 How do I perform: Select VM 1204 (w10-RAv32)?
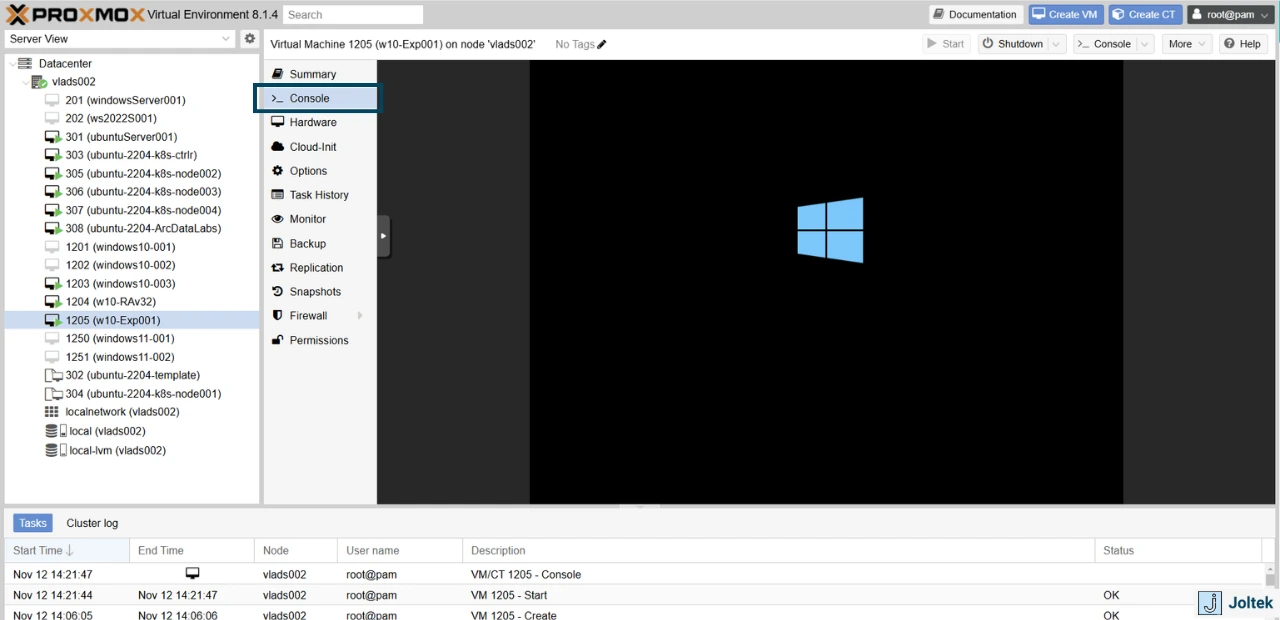tap(110, 302)
